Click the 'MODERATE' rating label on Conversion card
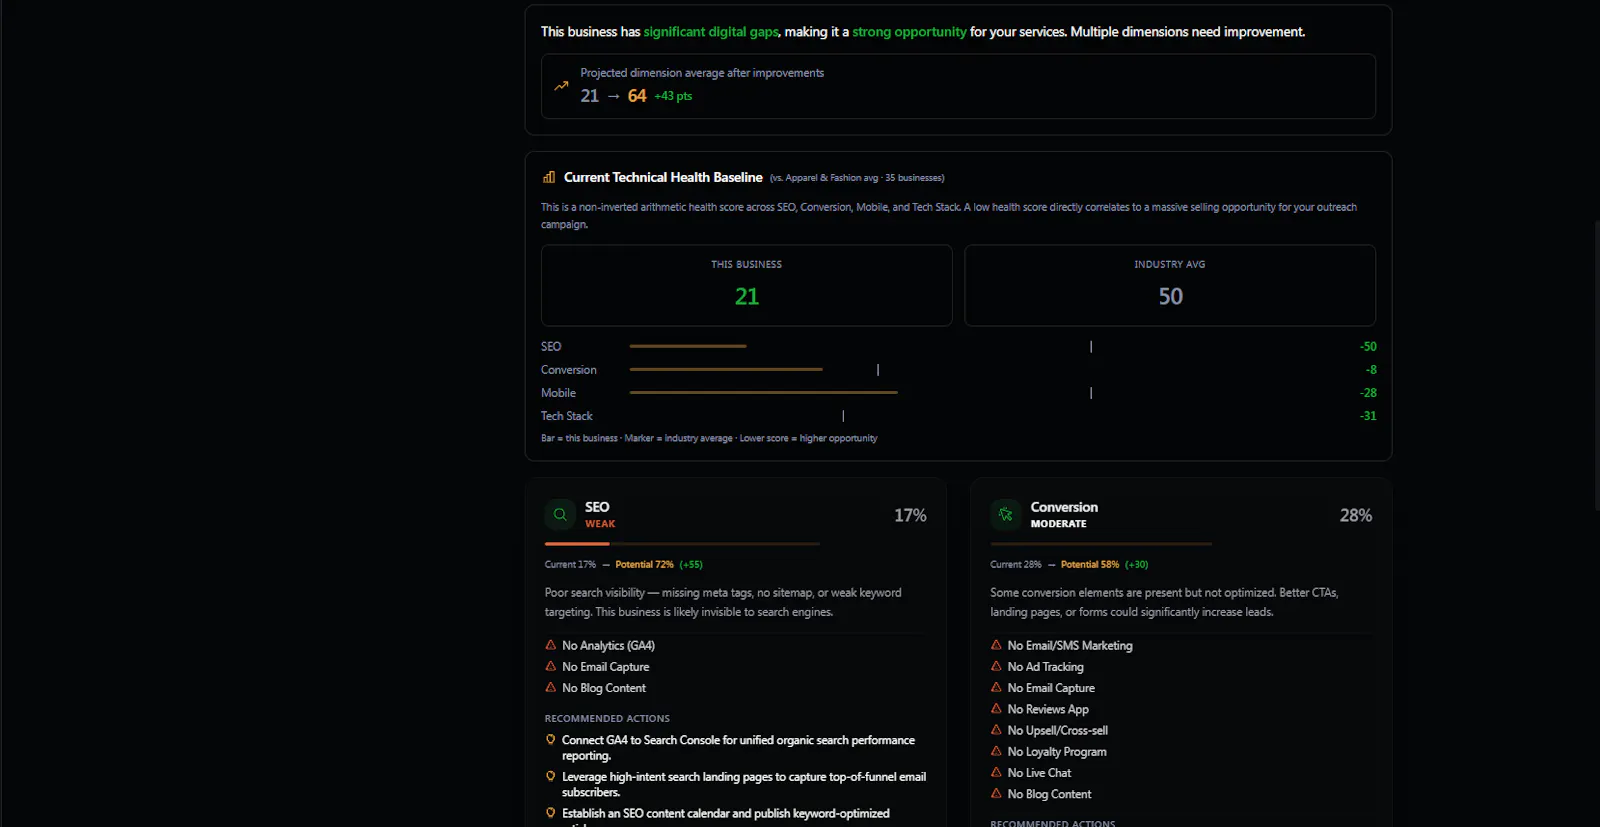Screen dimensions: 1600x827 tap(1058, 524)
